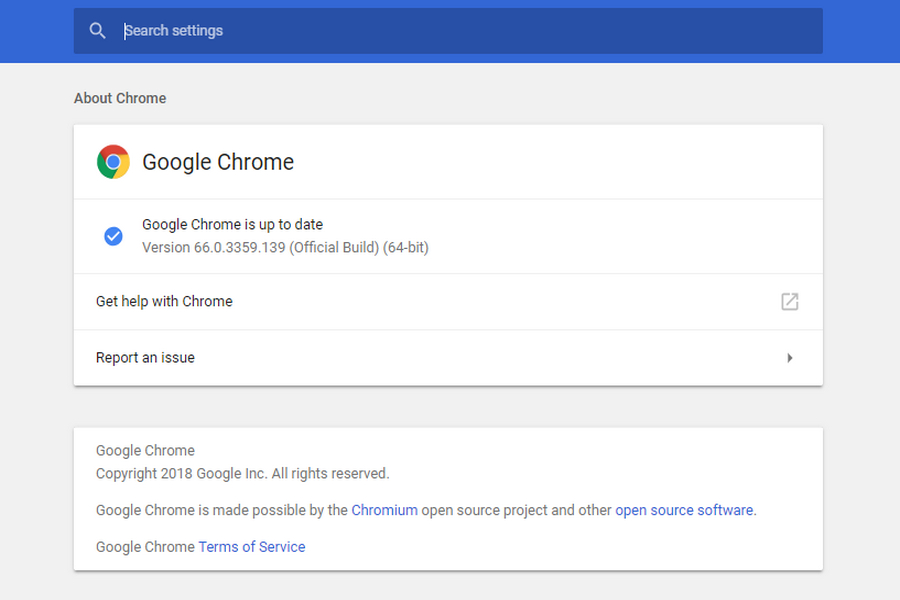Click the large Google Chrome title text

pyautogui.click(x=218, y=162)
